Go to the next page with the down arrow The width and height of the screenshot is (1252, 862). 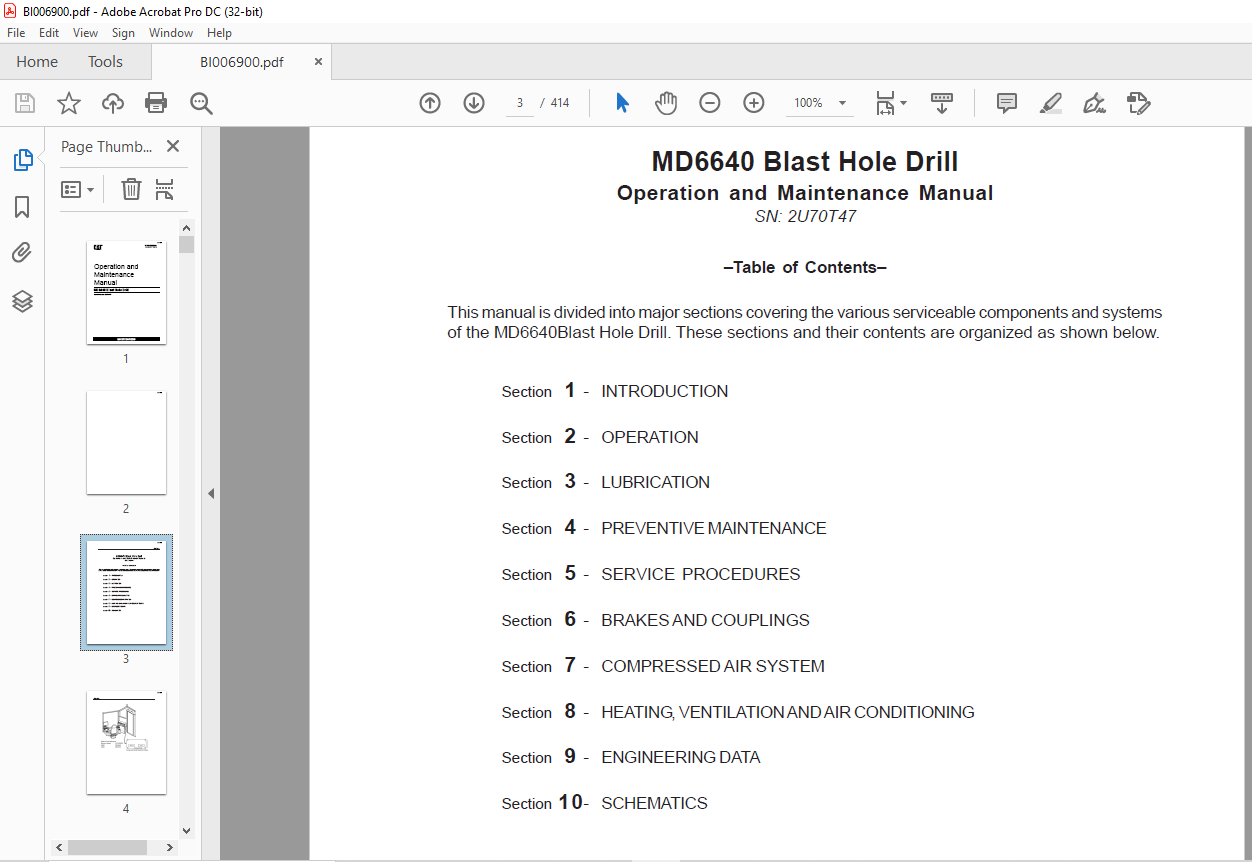pos(474,103)
